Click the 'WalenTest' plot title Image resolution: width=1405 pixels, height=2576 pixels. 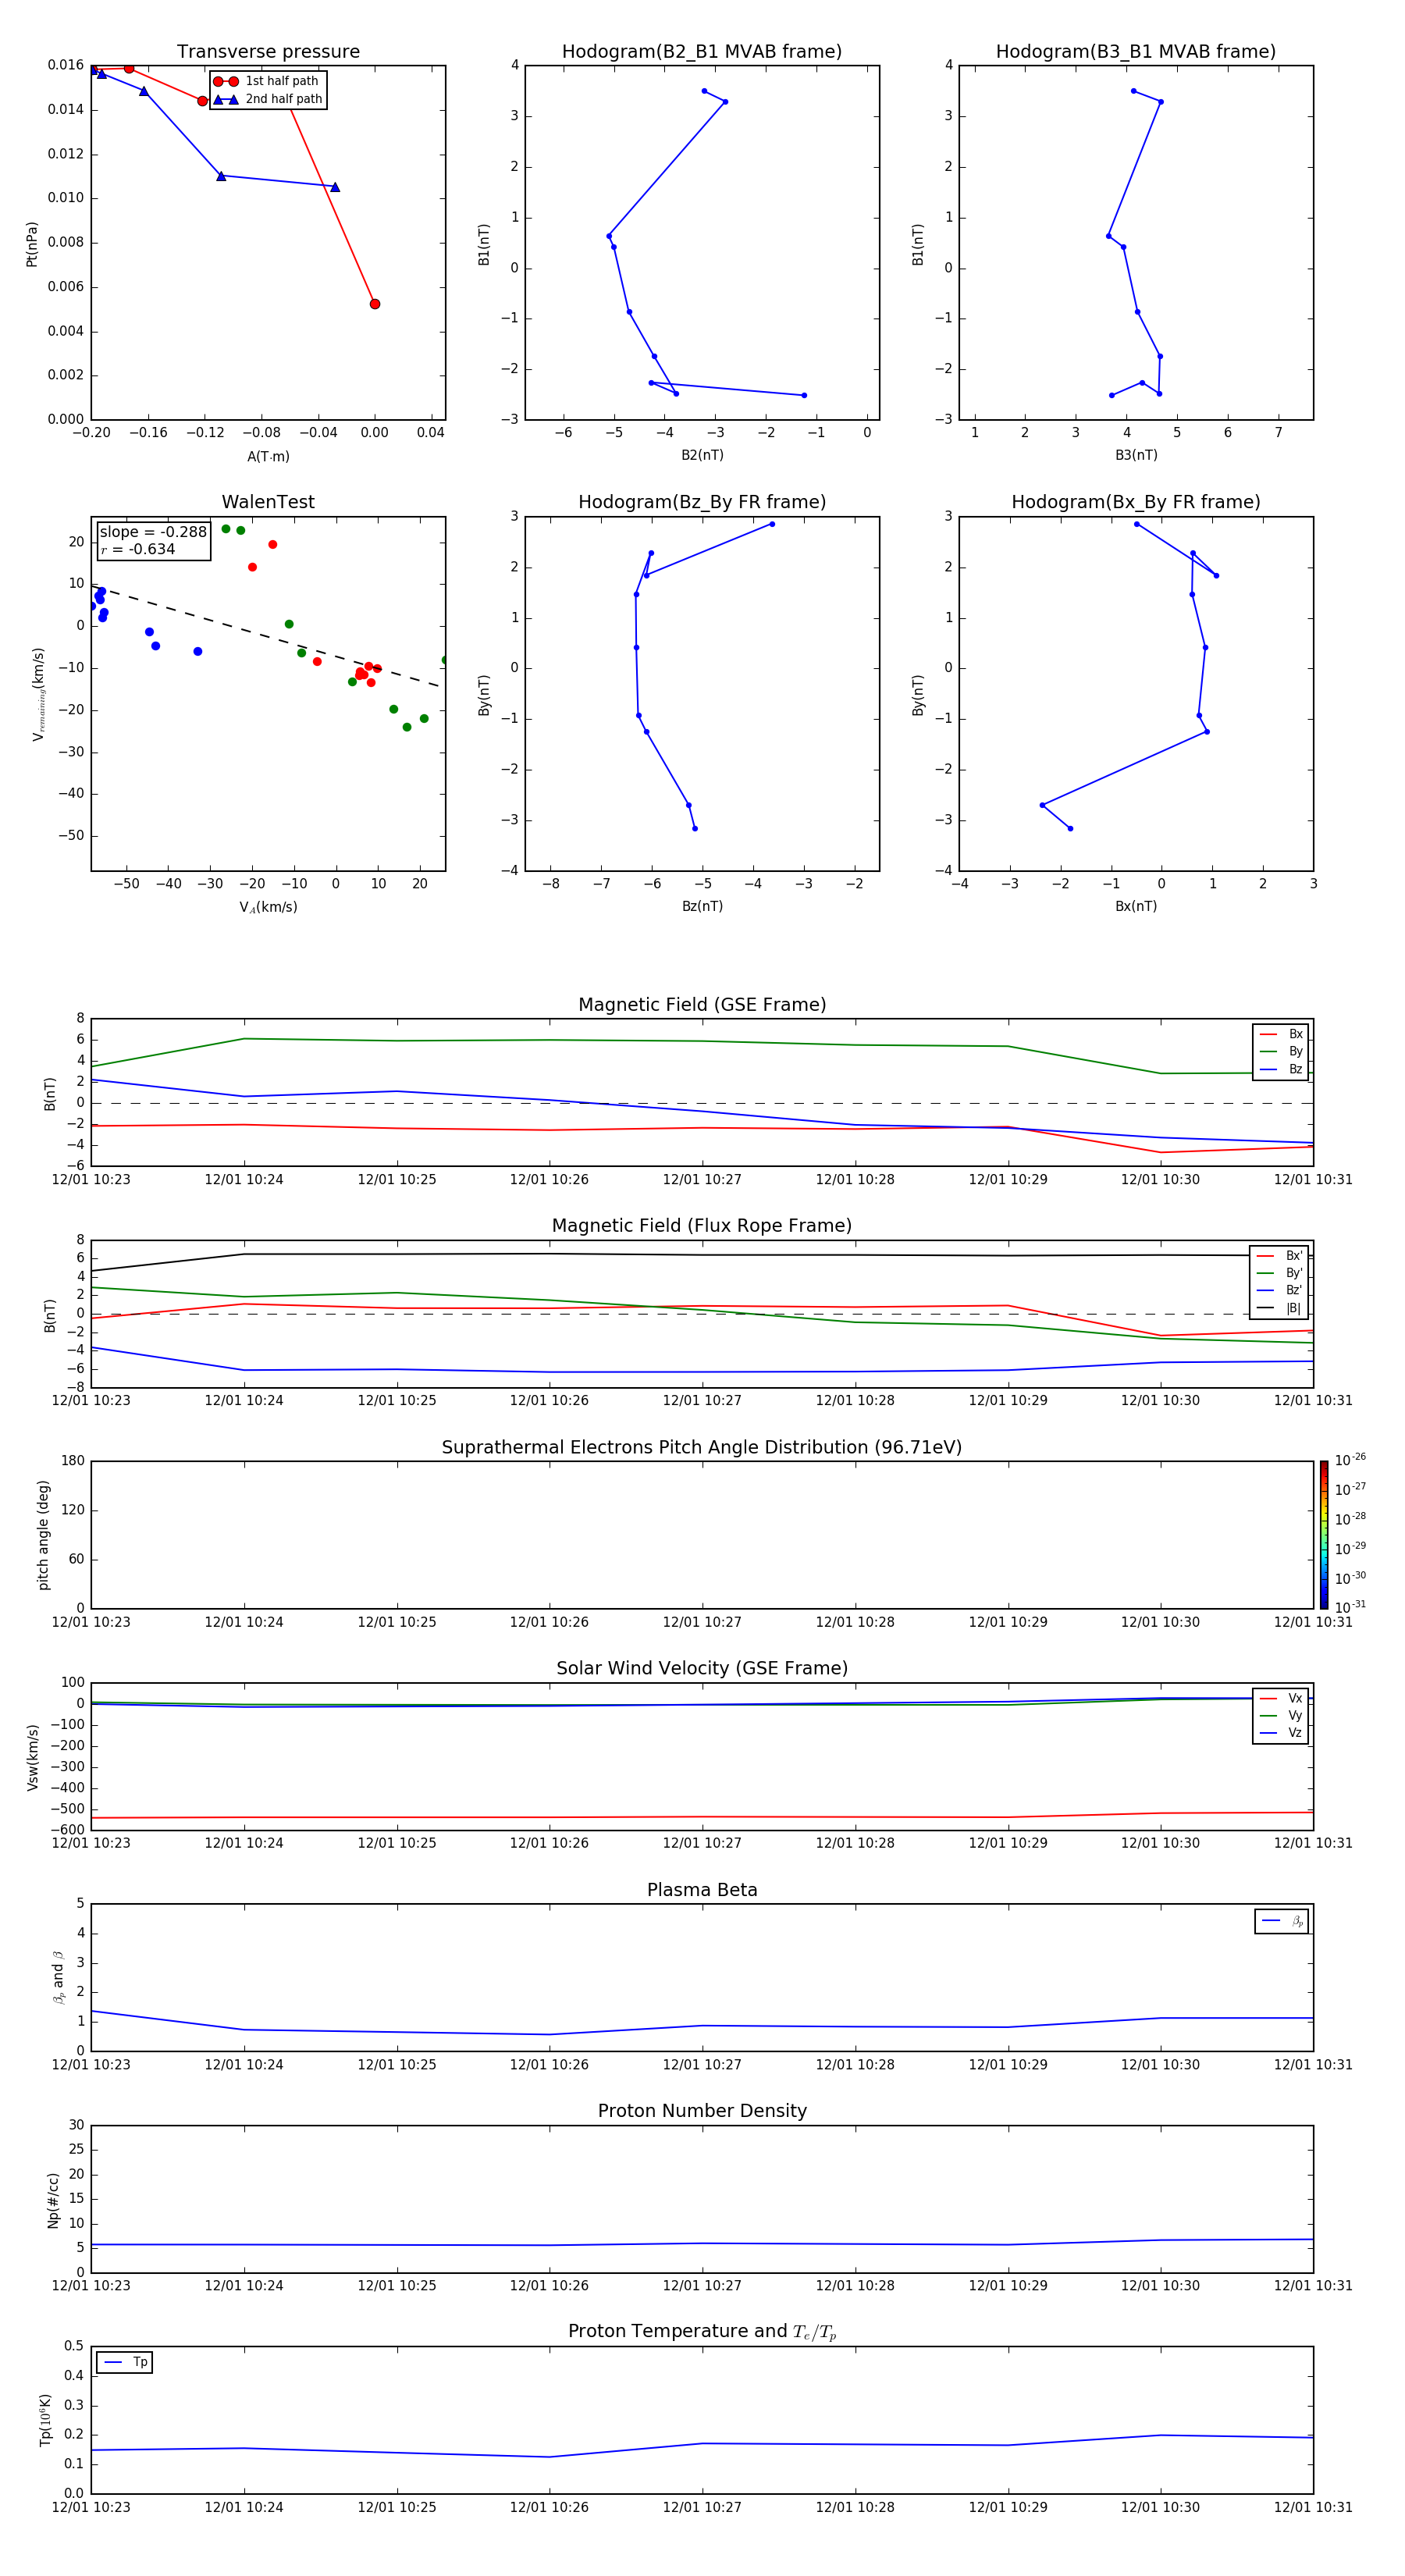(268, 502)
